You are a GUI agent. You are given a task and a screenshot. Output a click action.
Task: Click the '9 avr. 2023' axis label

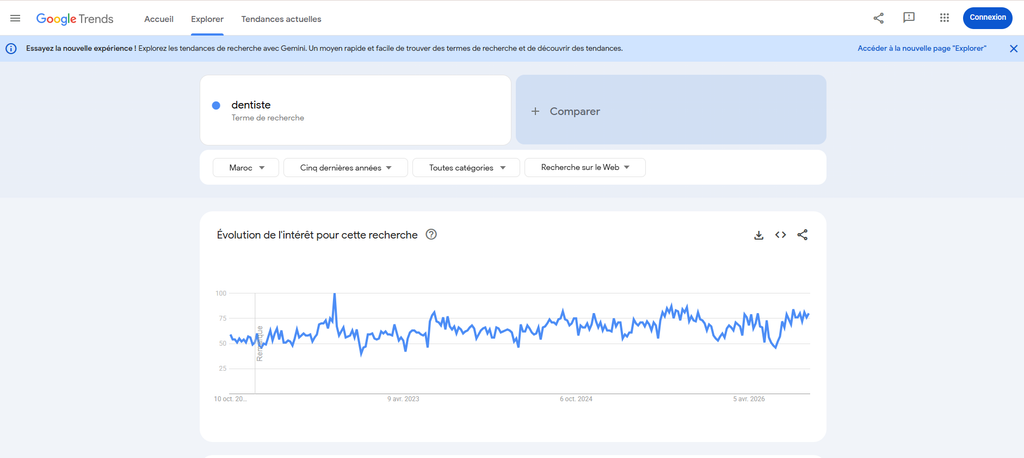pos(404,399)
